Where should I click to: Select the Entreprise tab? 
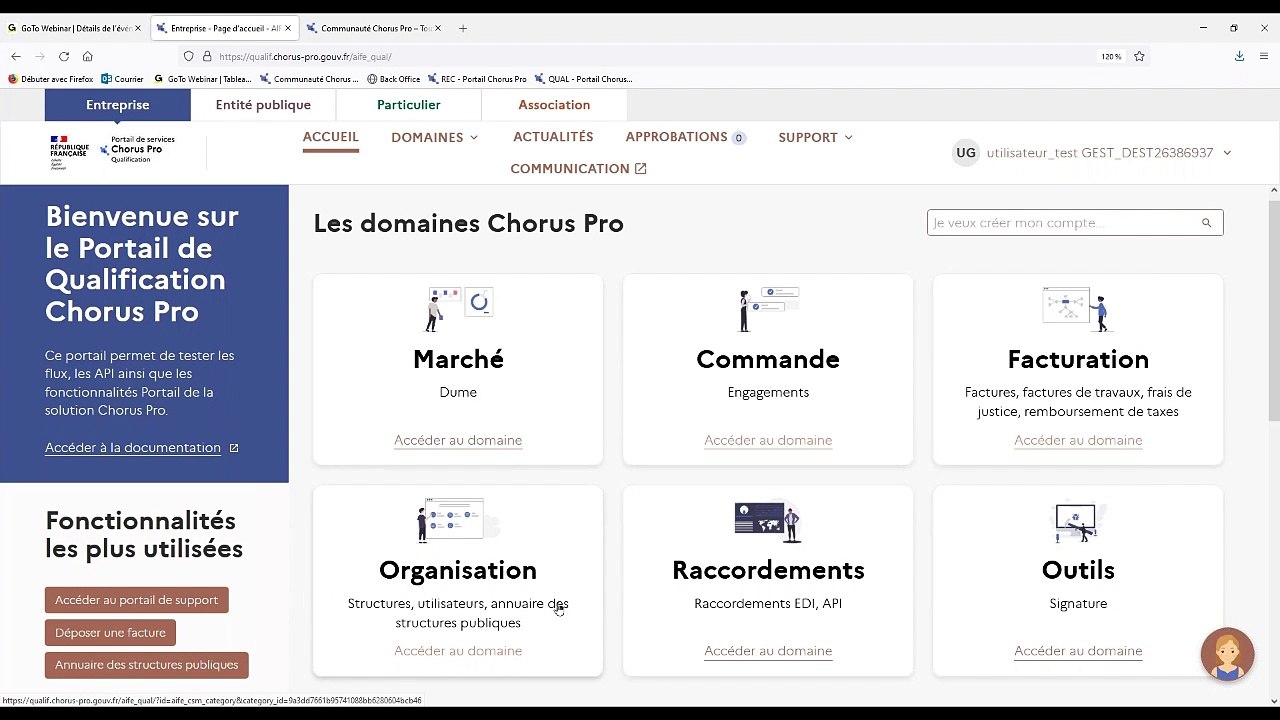click(x=117, y=105)
